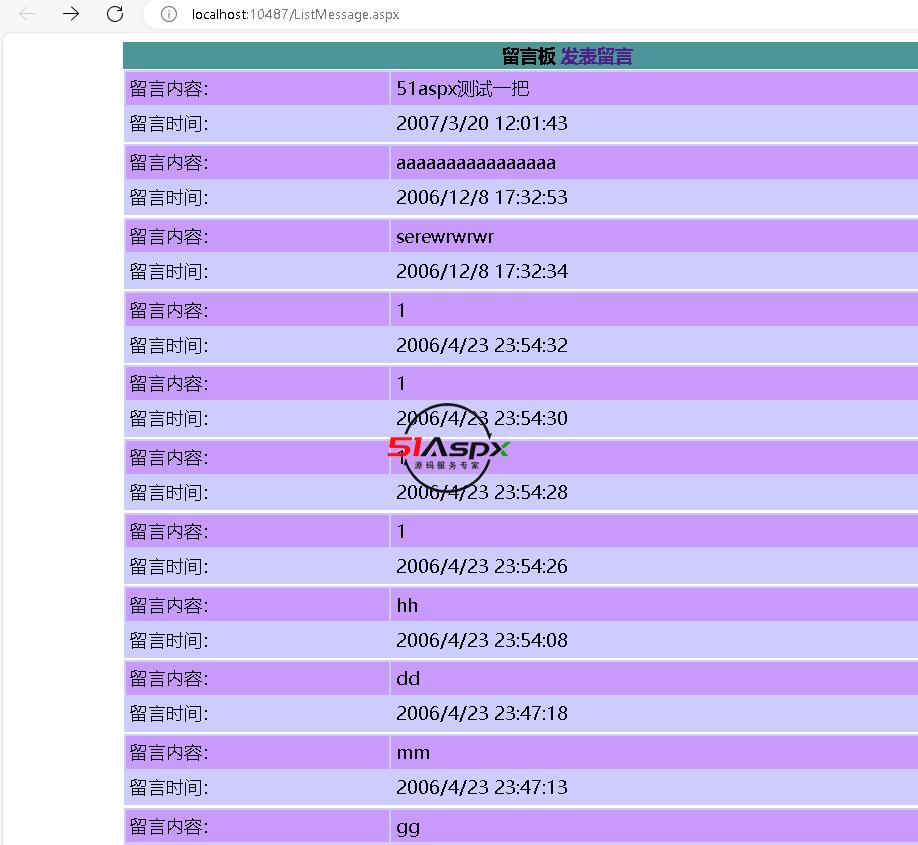This screenshot has width=918, height=845.
Task: Select the message text 51aspx测试一把
Action: click(463, 88)
